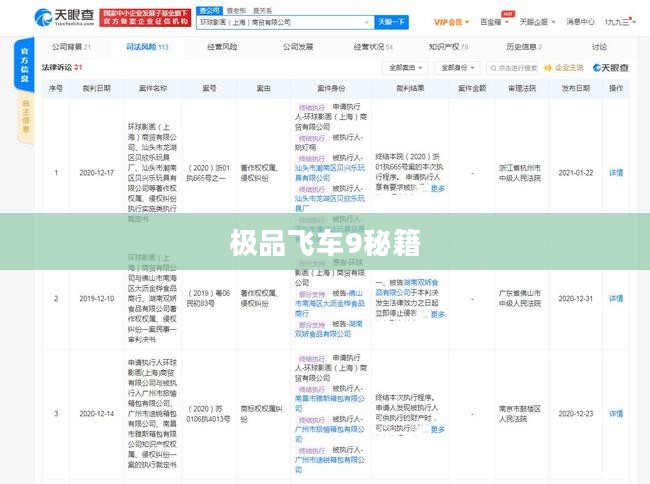Screen dimensions: 650x484
Task: Click the 更多 link in row 1 裁判结果
Action: tap(438, 189)
